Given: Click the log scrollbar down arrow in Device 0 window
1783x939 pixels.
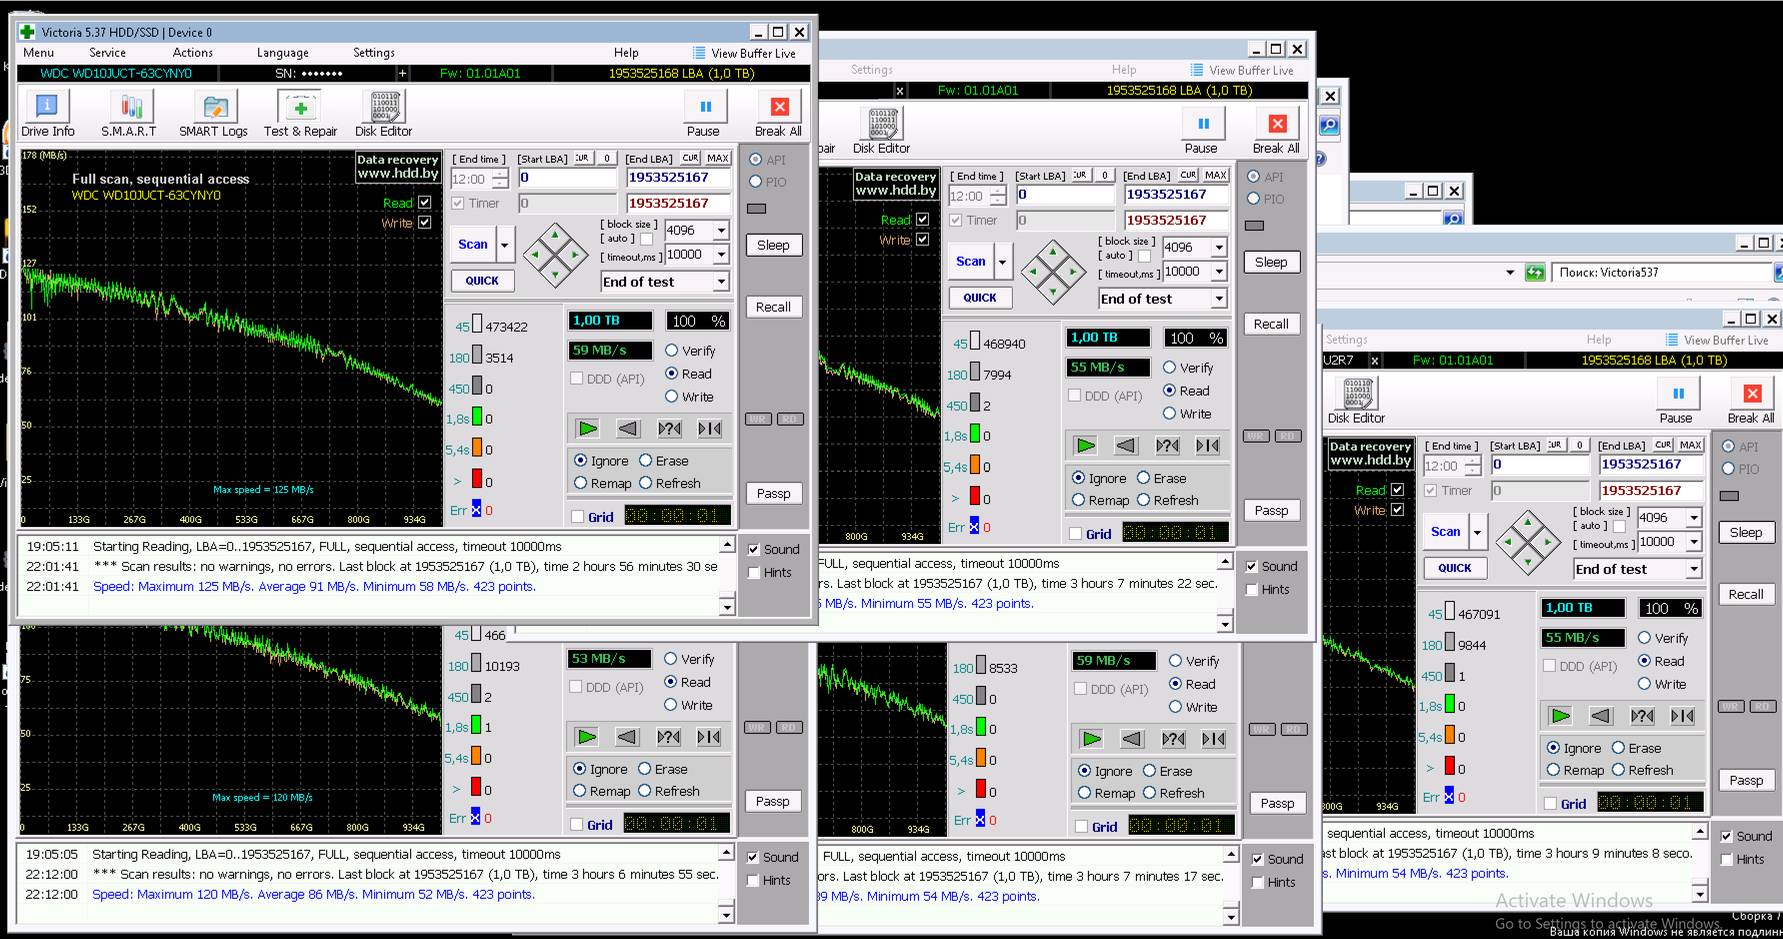Looking at the screenshot, I should point(727,606).
